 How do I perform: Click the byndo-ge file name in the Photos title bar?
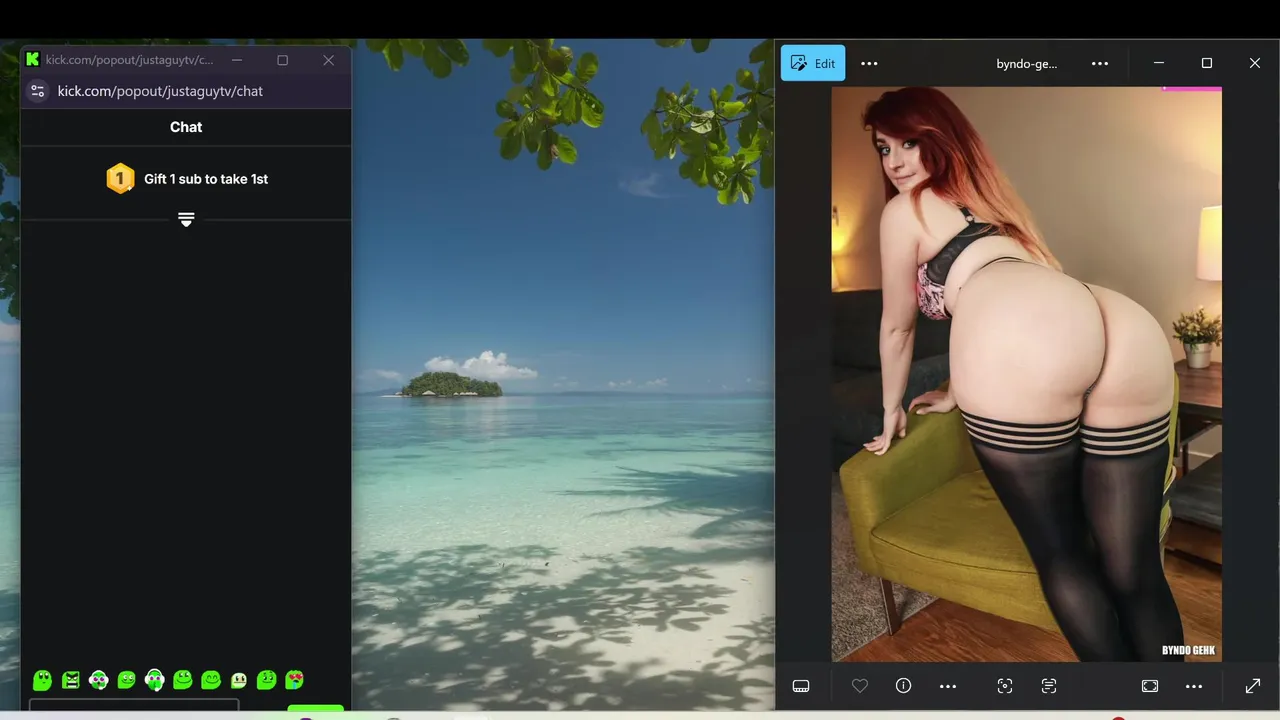coord(1026,63)
